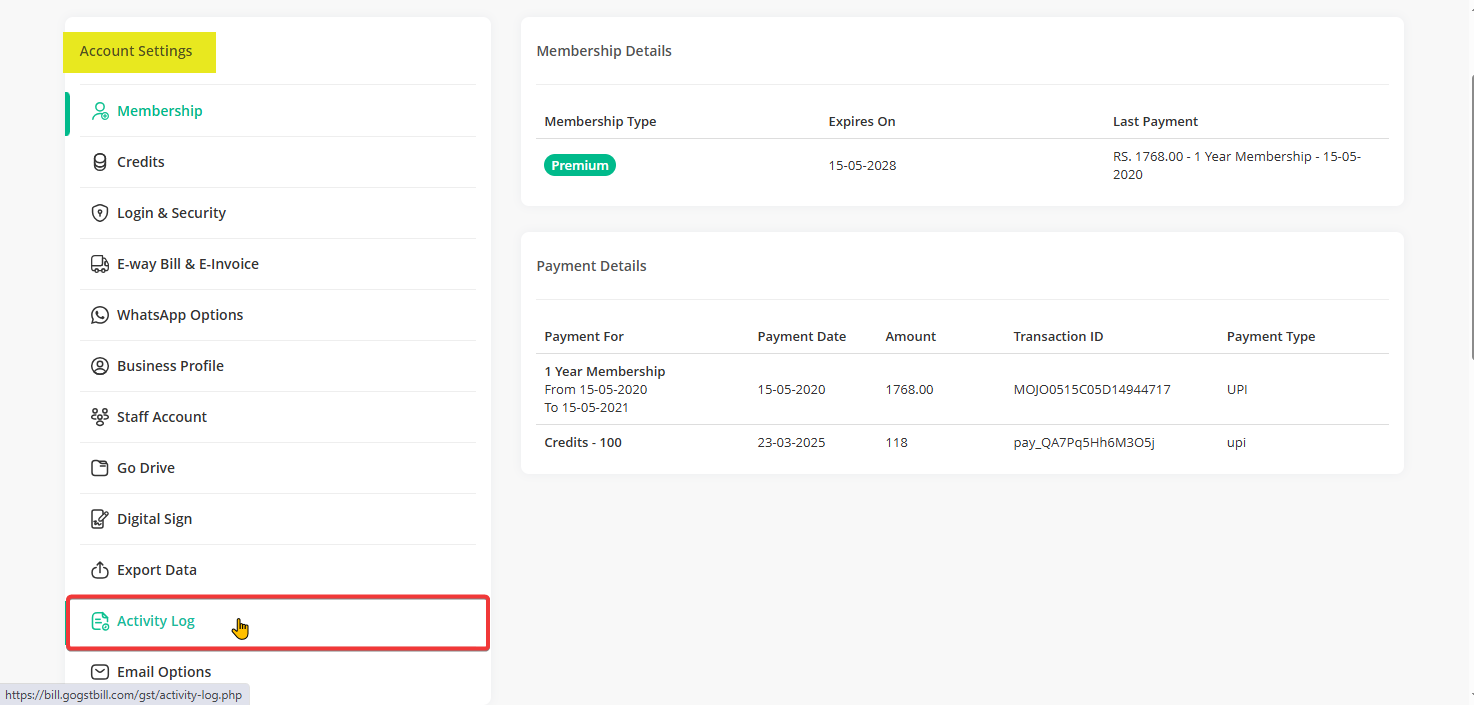
Task: Click the E-way Bill truck icon
Action: (100, 264)
